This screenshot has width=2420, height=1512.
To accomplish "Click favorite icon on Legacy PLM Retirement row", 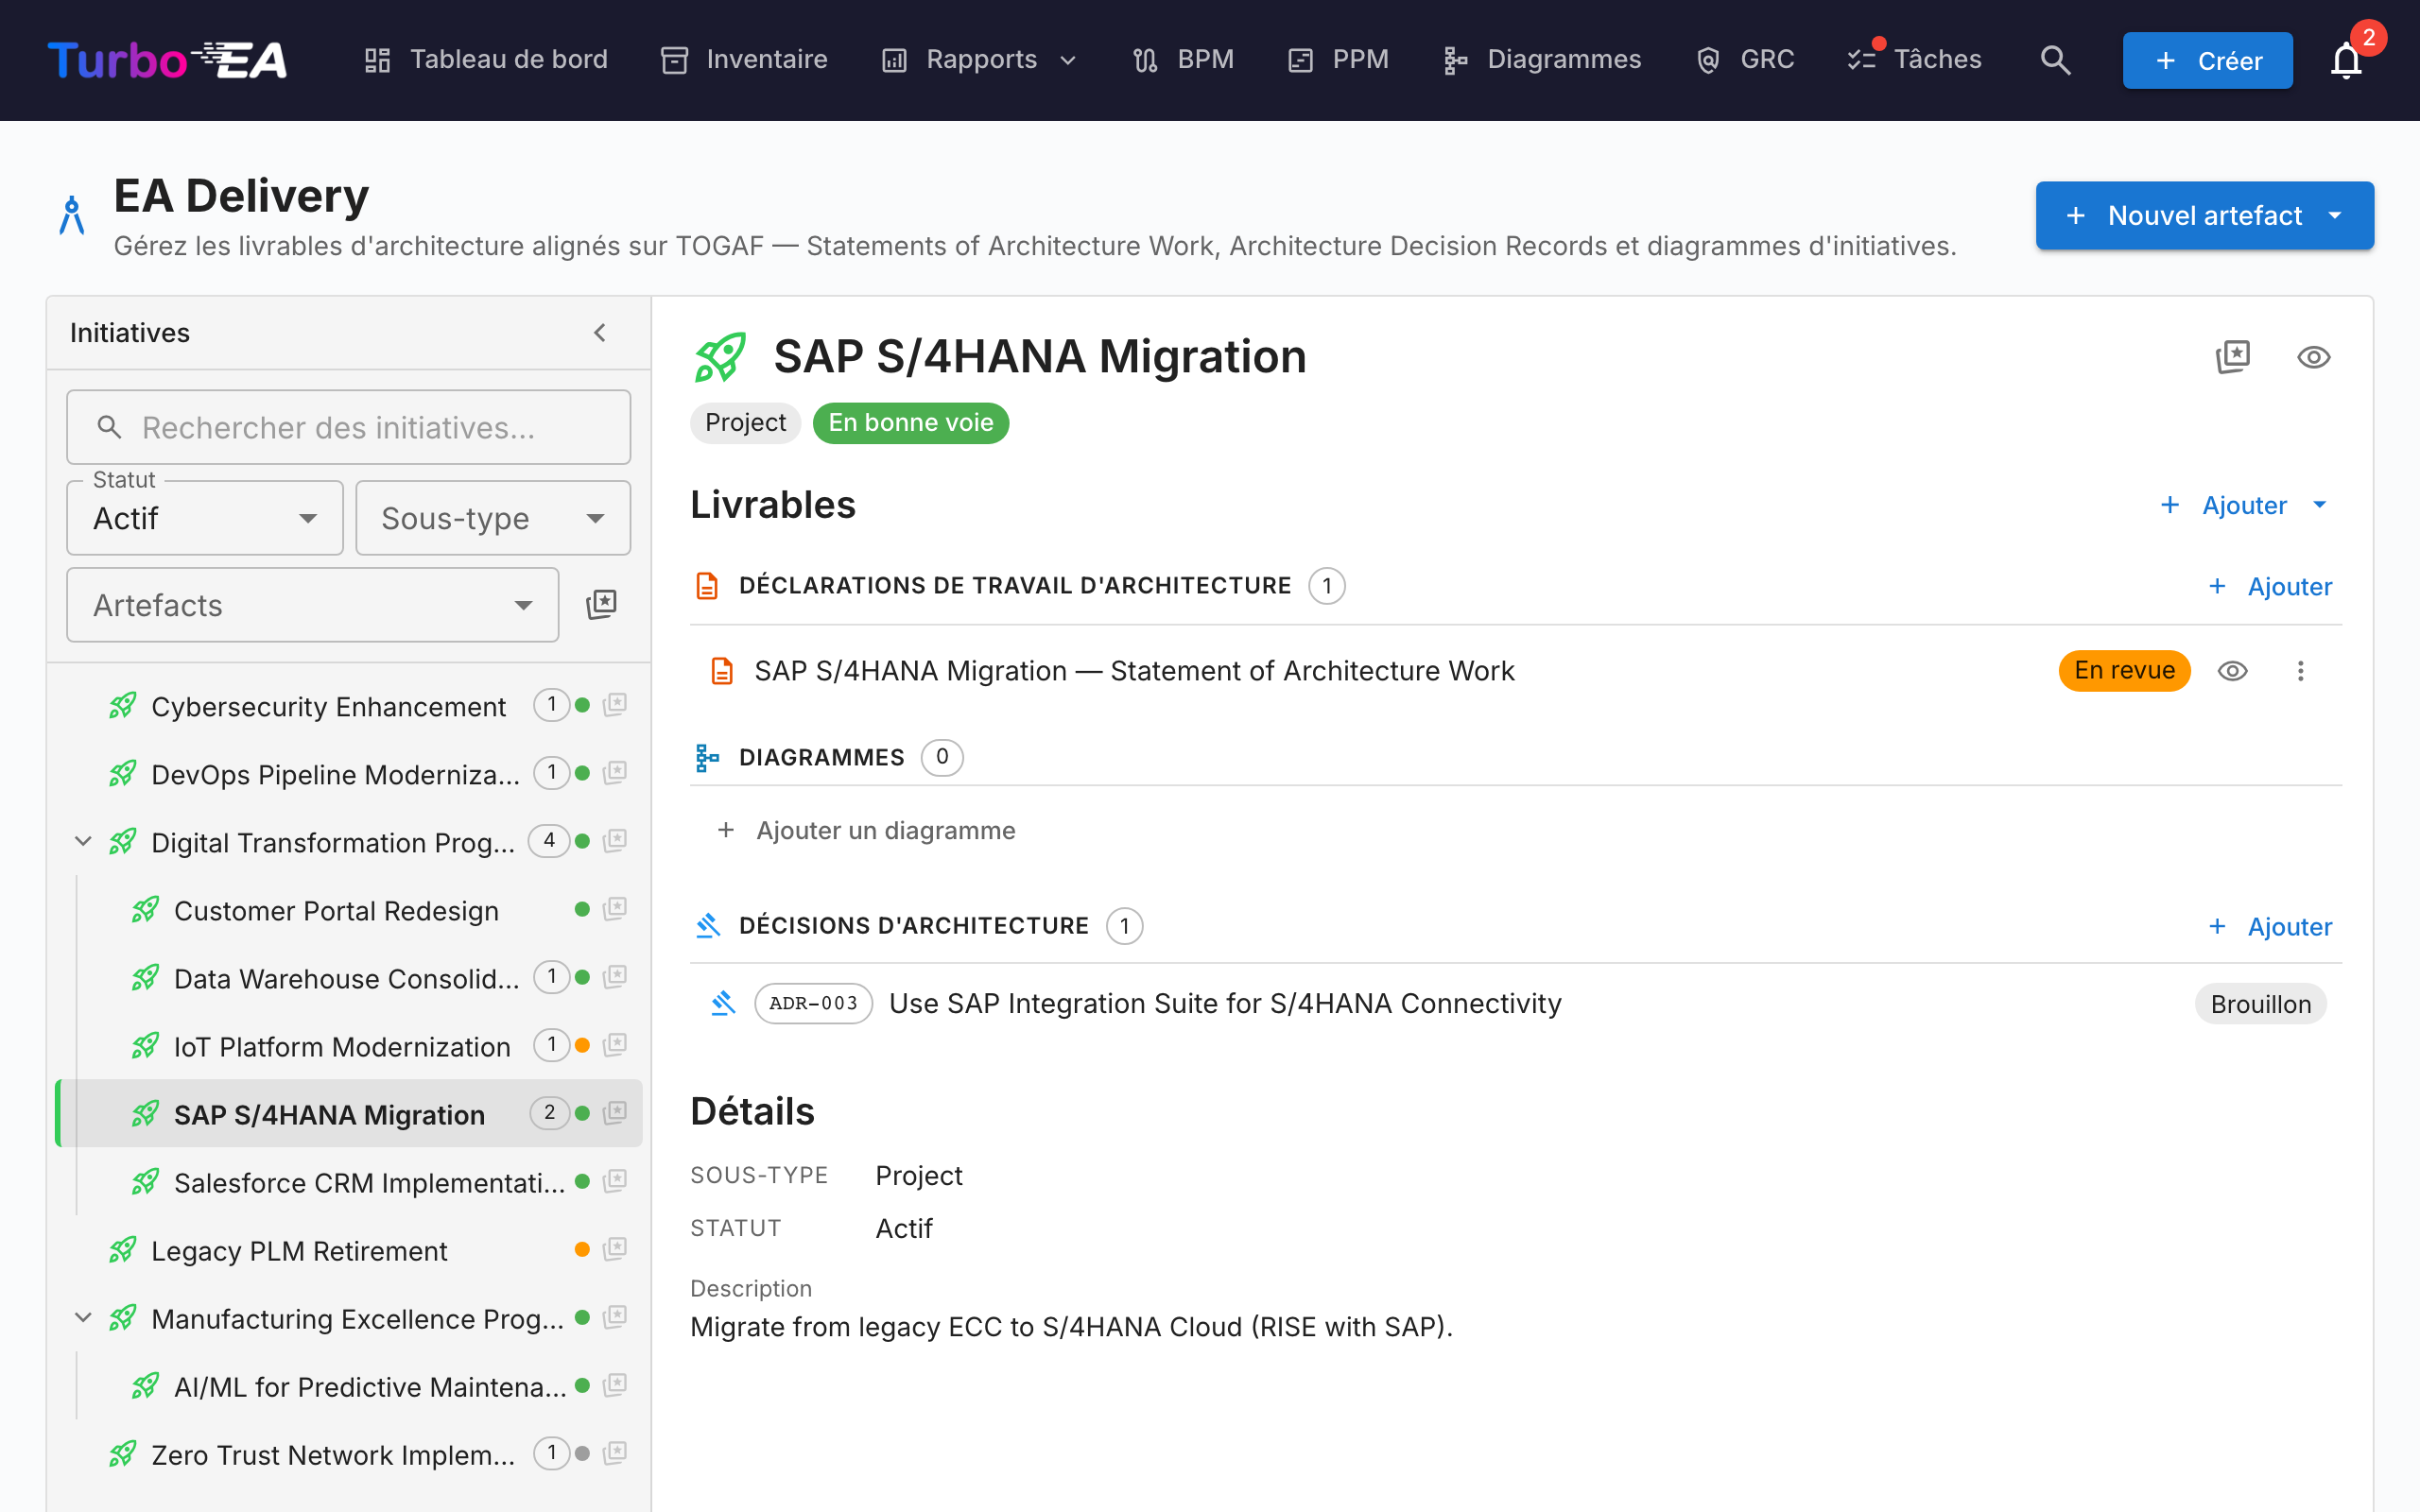I will tap(615, 1249).
